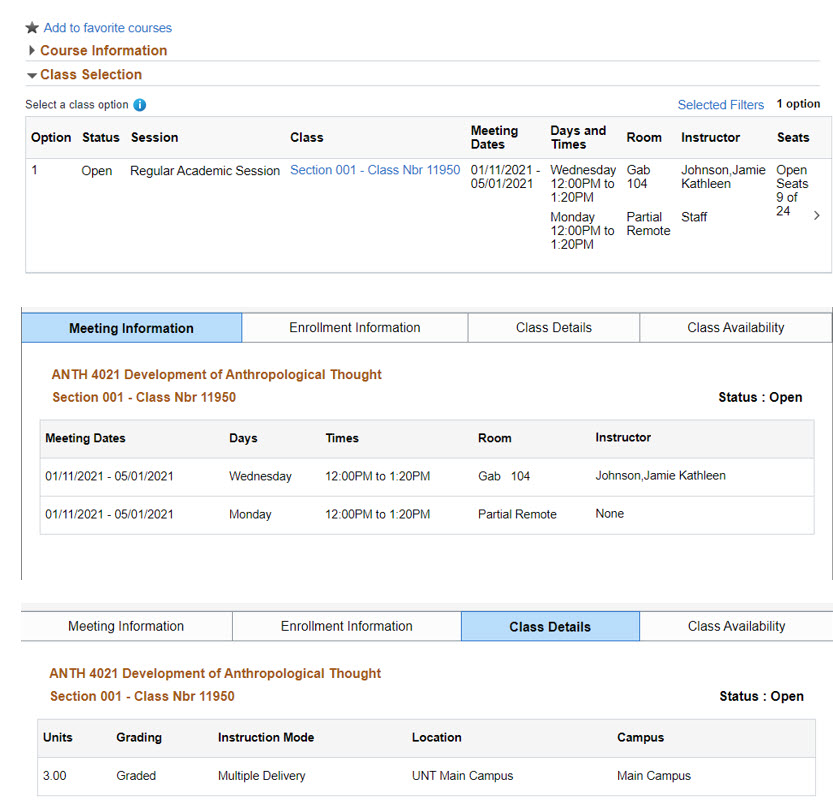Click the favorite star icon

[x=32, y=28]
